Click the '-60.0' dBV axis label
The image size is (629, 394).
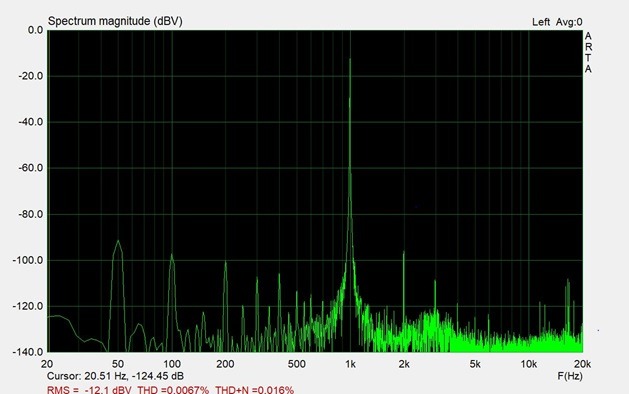tap(30, 168)
